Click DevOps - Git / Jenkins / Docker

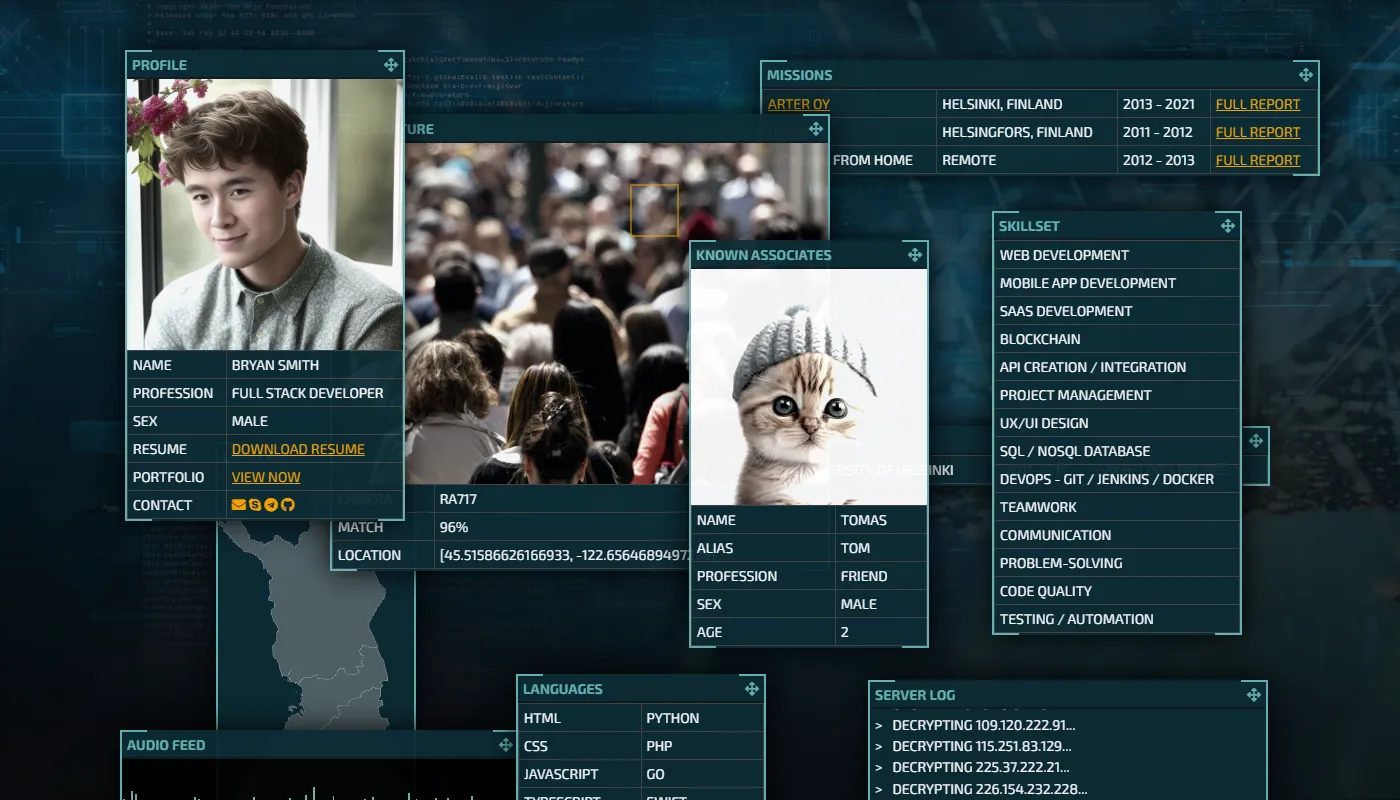pyautogui.click(x=1117, y=479)
